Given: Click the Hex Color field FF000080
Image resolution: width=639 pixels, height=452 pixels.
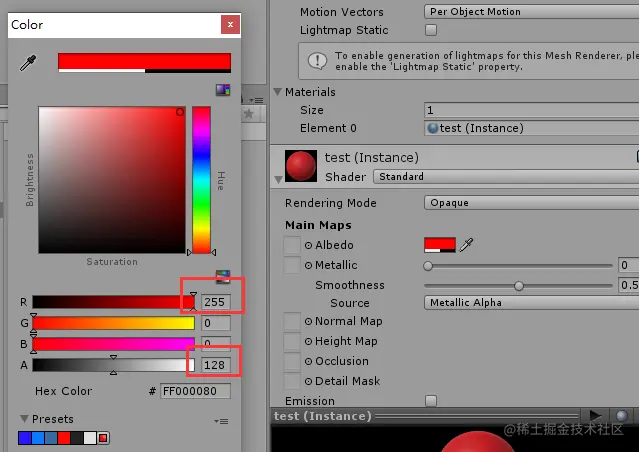Looking at the screenshot, I should 195,391.
